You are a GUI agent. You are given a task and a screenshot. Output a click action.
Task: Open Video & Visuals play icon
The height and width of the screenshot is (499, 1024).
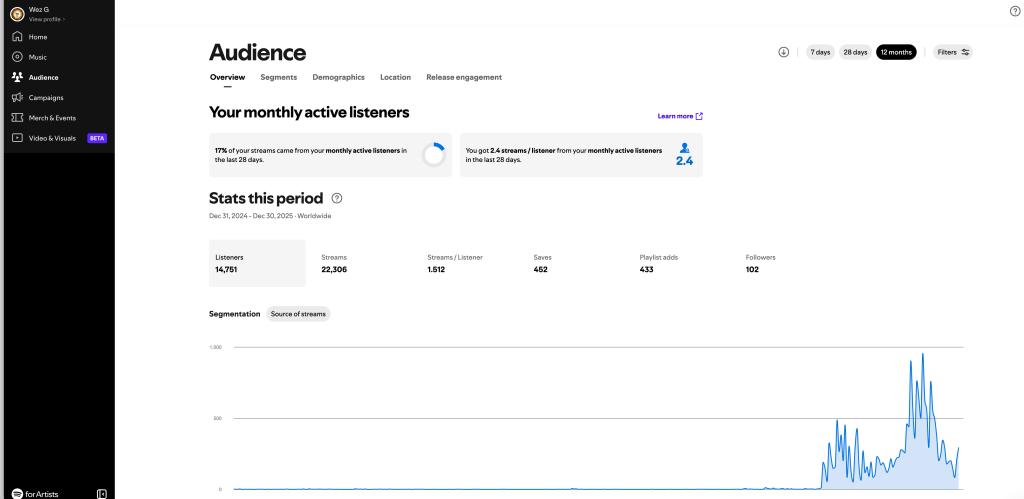(x=18, y=138)
